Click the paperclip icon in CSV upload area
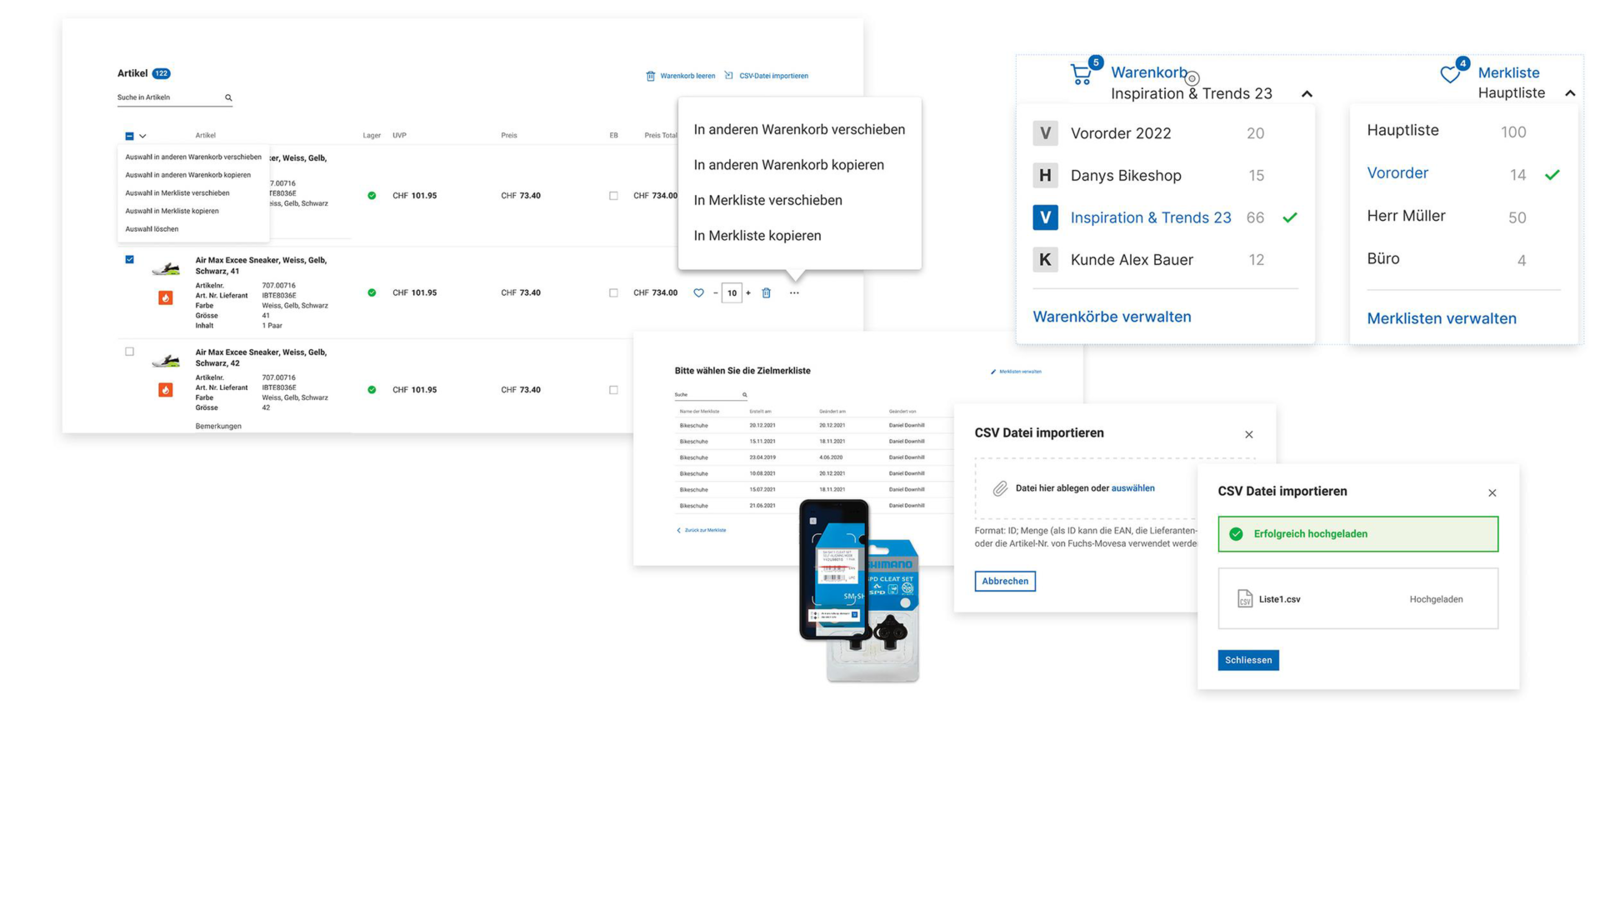The image size is (1600, 900). (x=999, y=489)
